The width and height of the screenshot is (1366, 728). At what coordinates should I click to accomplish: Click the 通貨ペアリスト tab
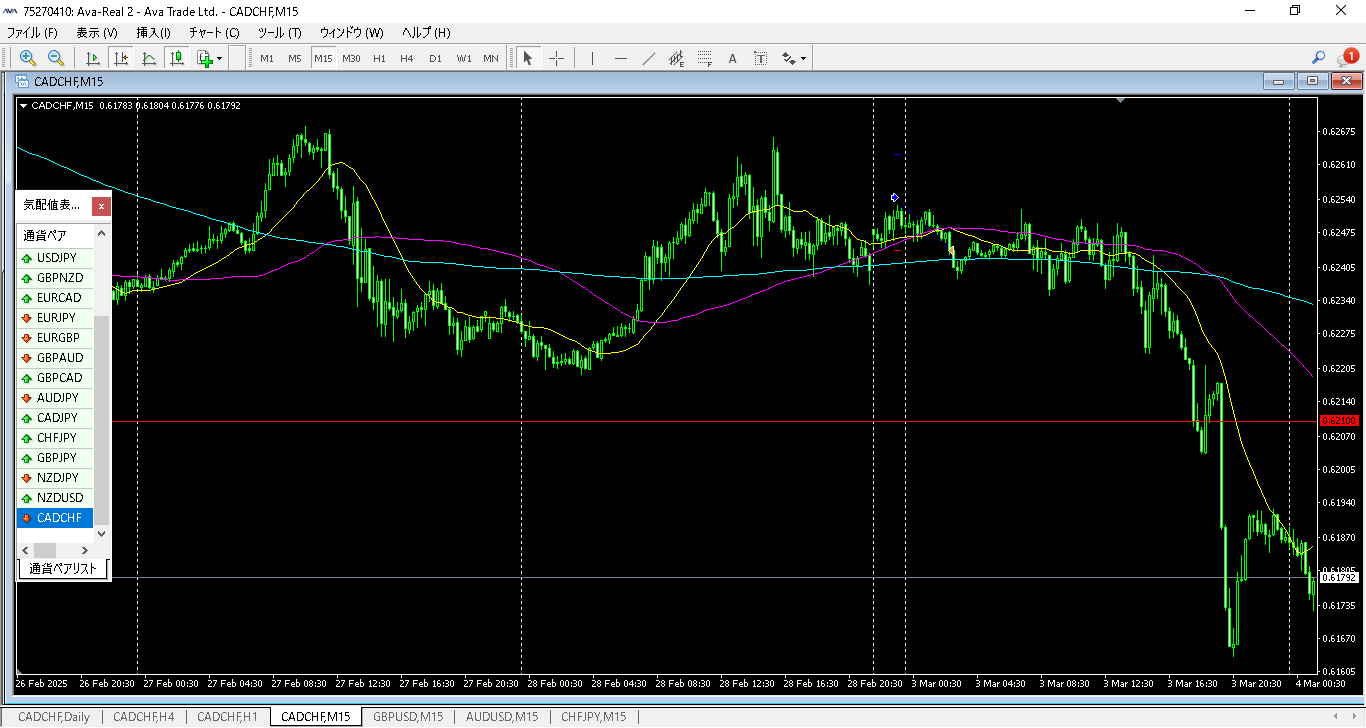click(x=64, y=569)
